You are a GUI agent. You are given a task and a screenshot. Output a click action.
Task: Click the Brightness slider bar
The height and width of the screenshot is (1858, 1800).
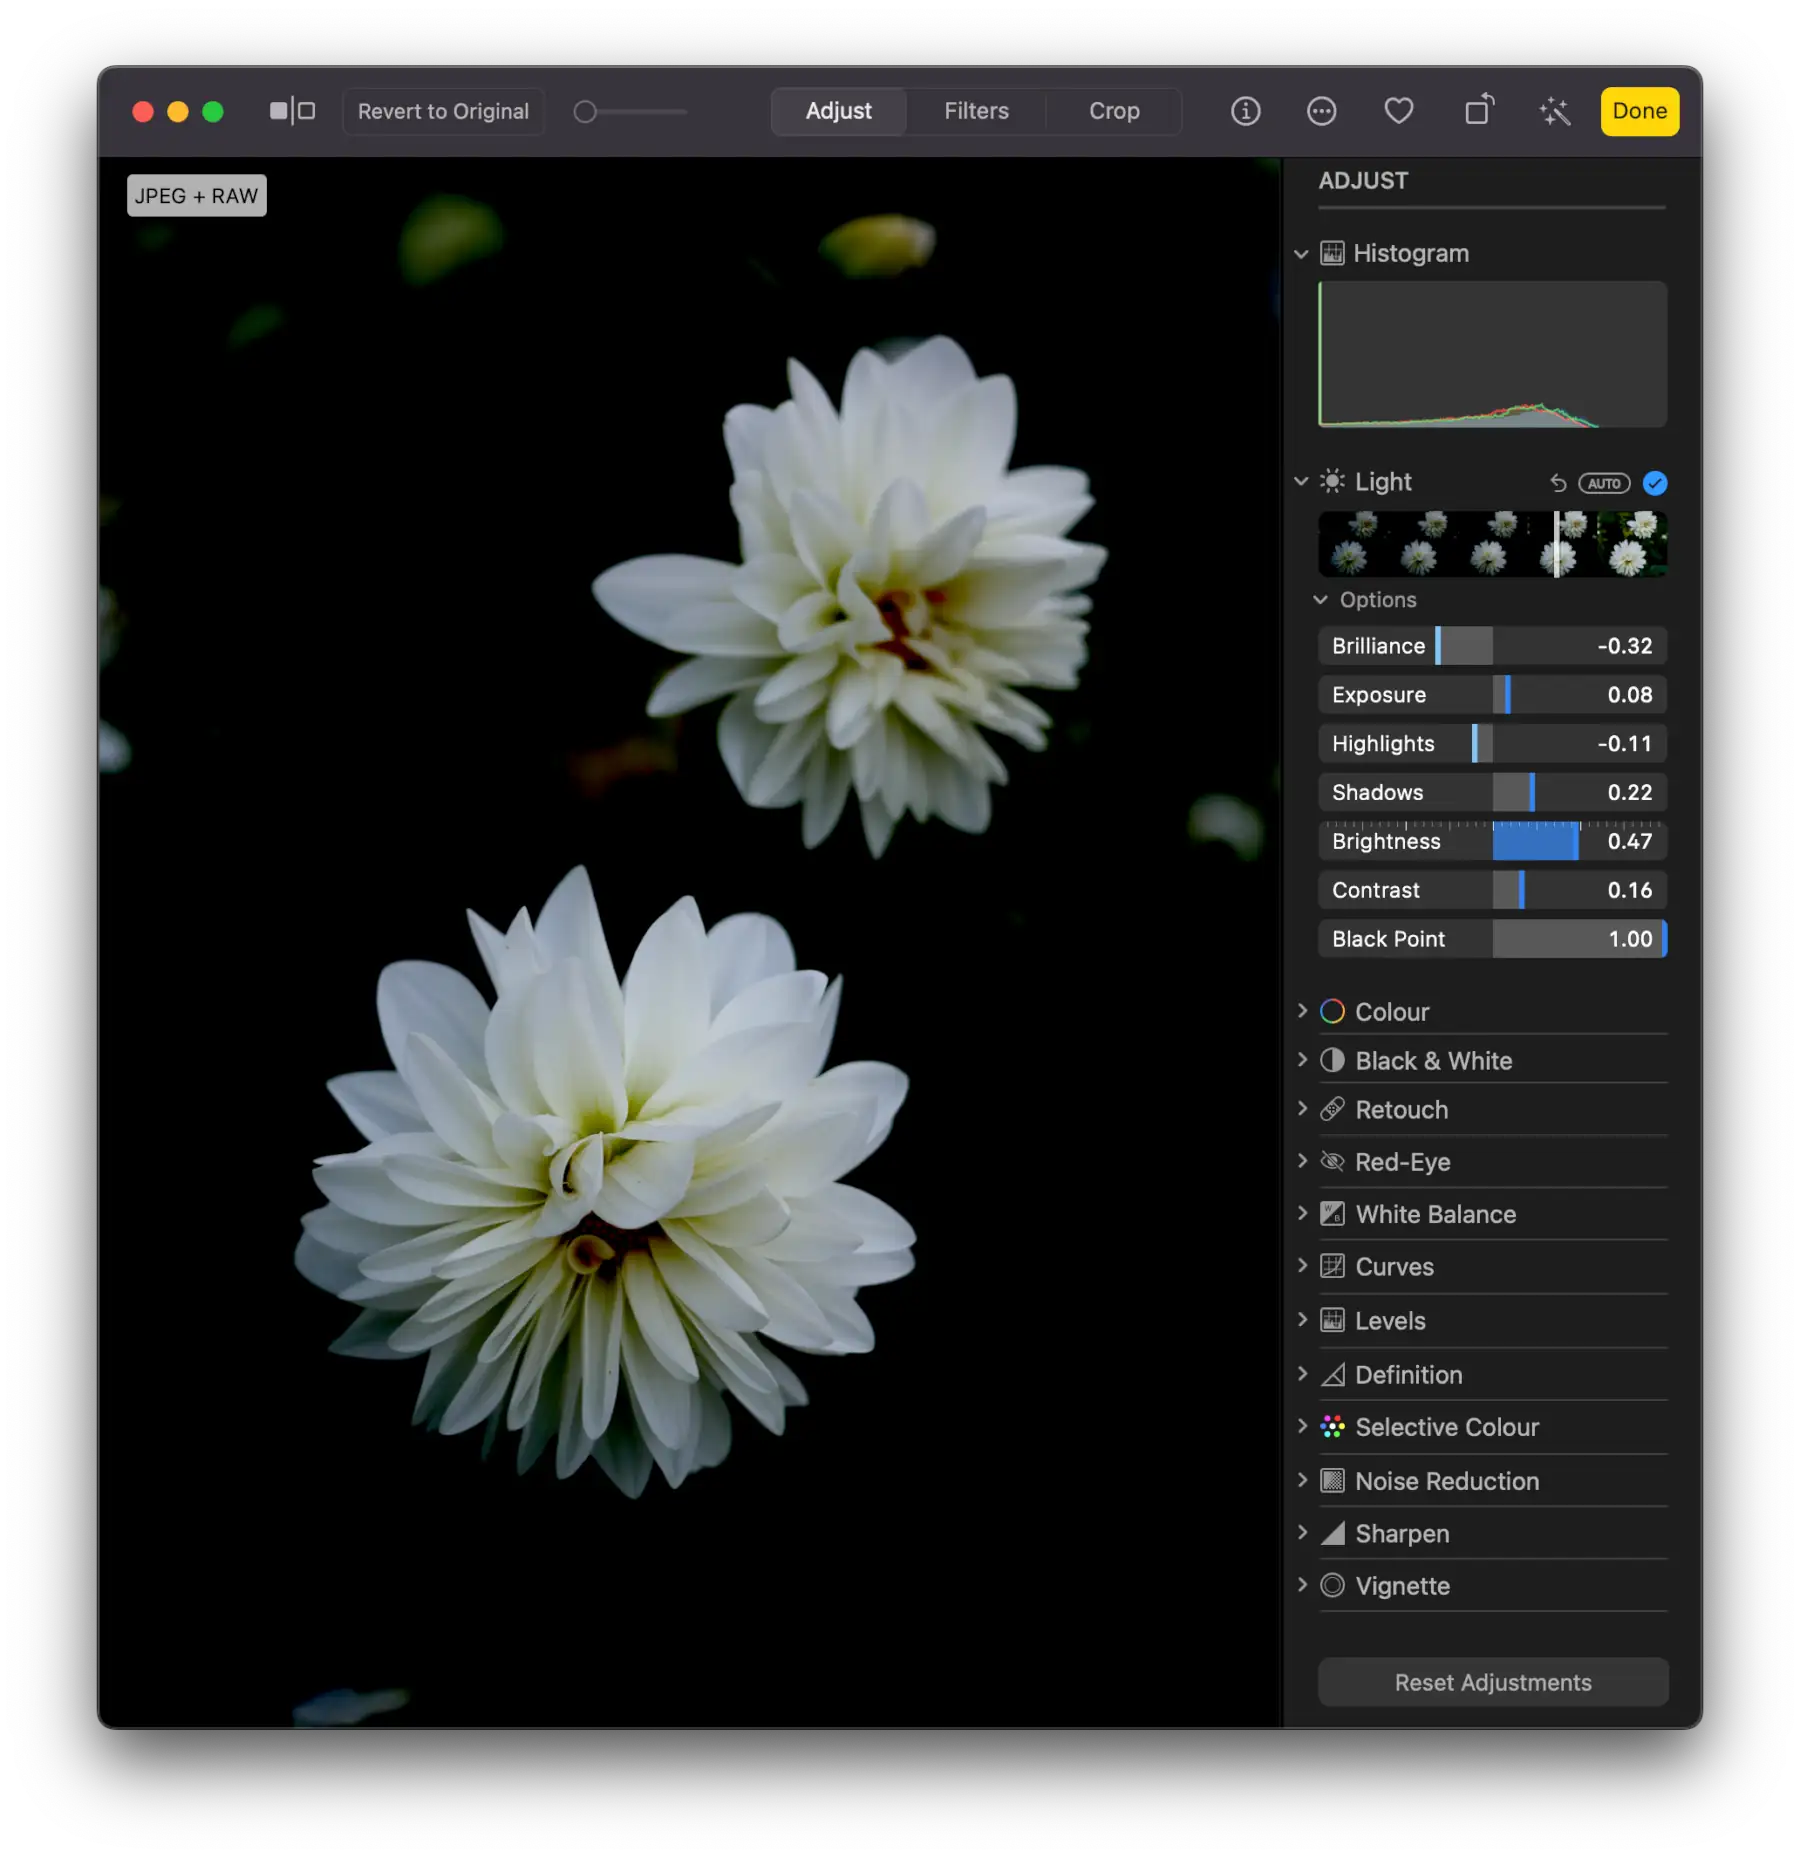(x=1492, y=841)
